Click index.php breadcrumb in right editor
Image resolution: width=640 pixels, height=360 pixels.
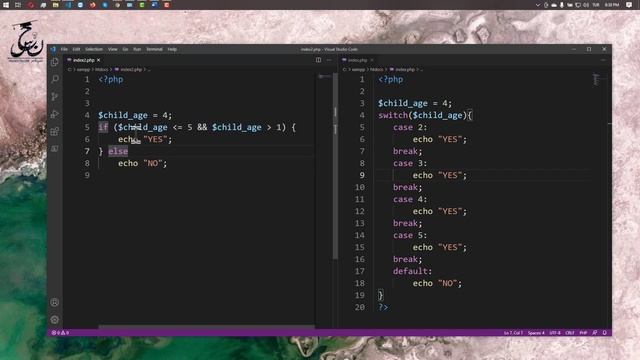(403, 69)
